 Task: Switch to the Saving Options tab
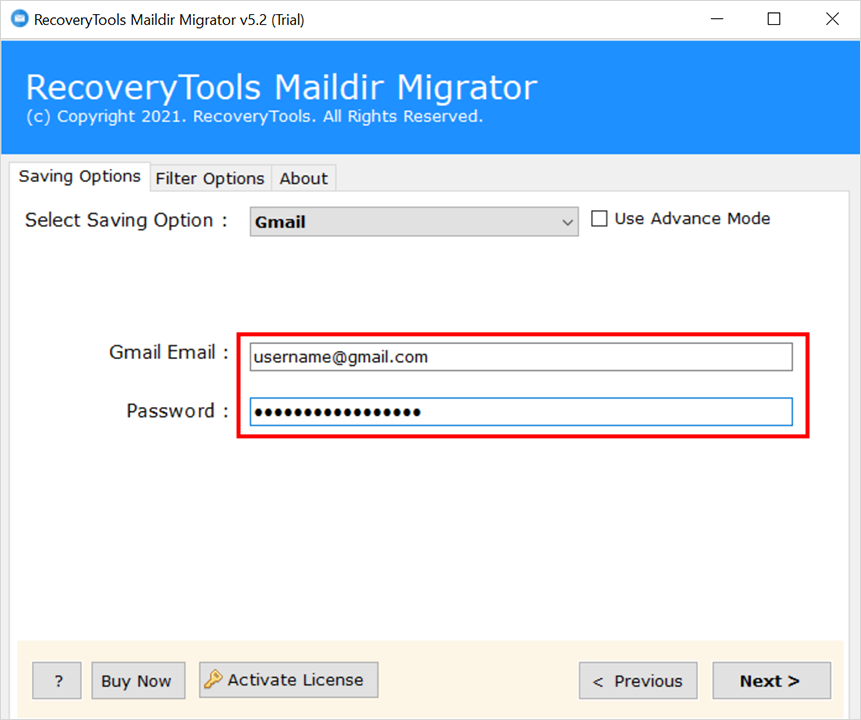click(x=80, y=176)
